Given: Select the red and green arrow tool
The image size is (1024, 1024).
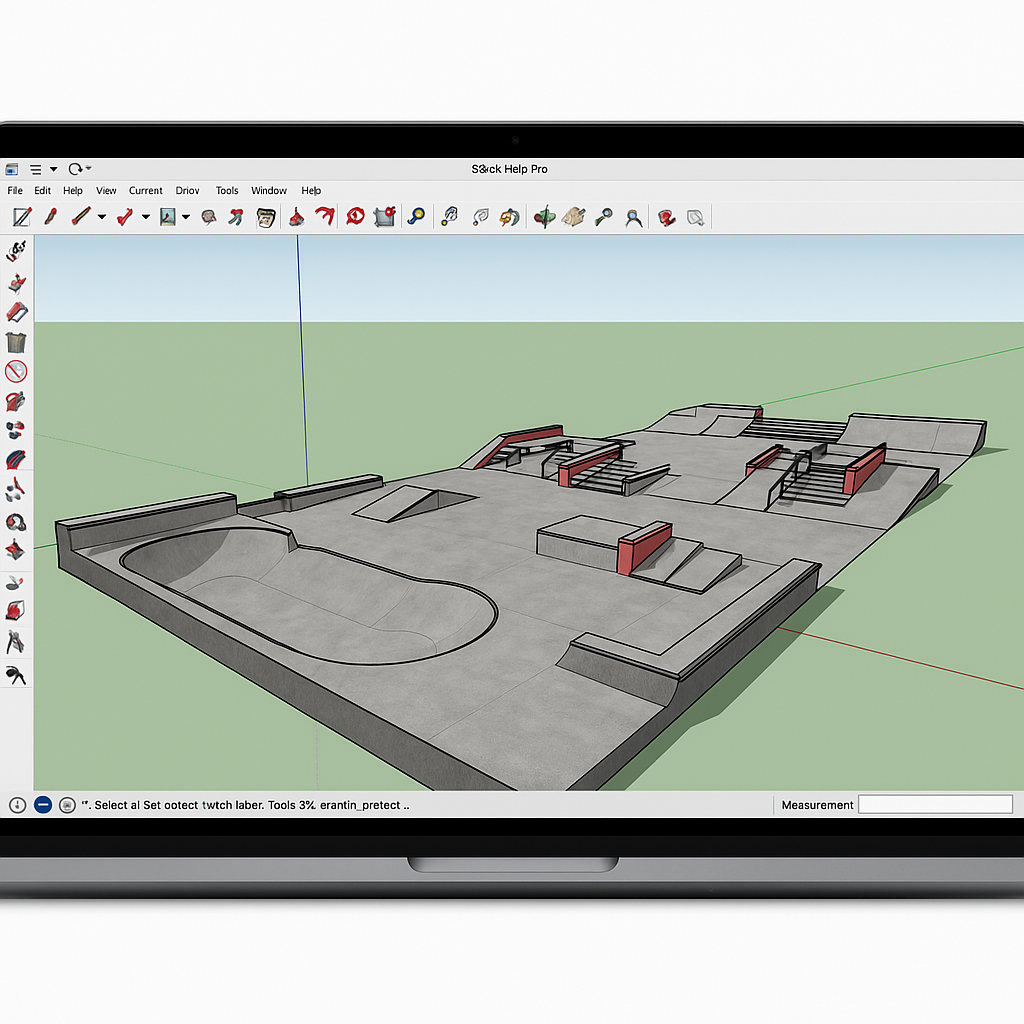Looking at the screenshot, I should (236, 217).
